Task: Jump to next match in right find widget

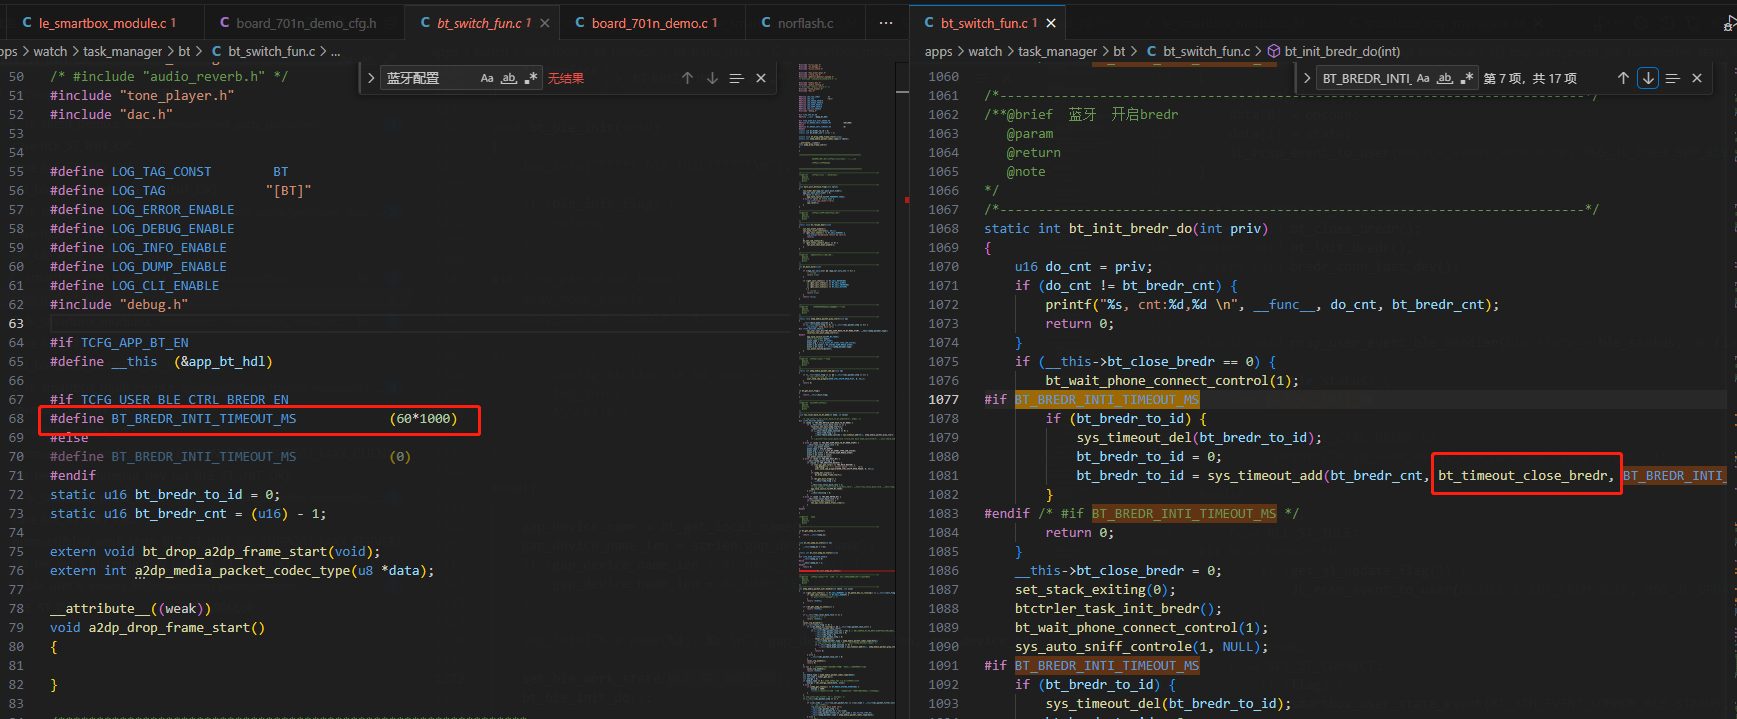Action: (1648, 78)
